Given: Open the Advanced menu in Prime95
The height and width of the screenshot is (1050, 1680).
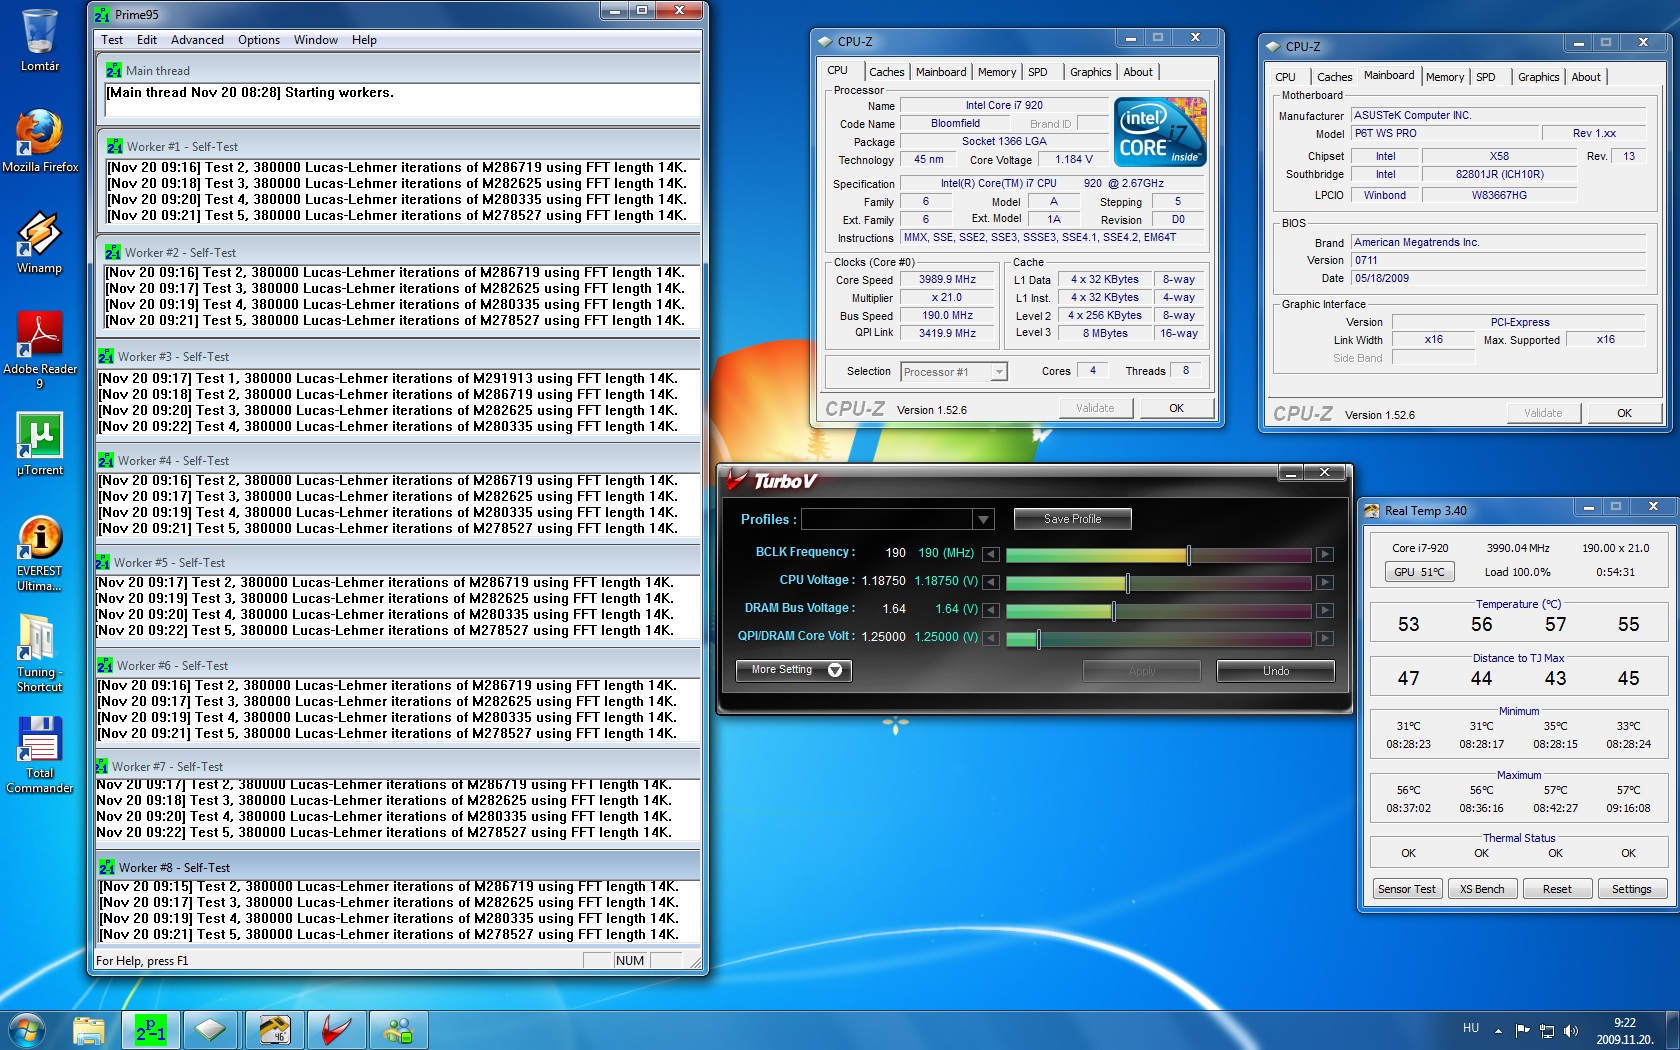Looking at the screenshot, I should (197, 40).
